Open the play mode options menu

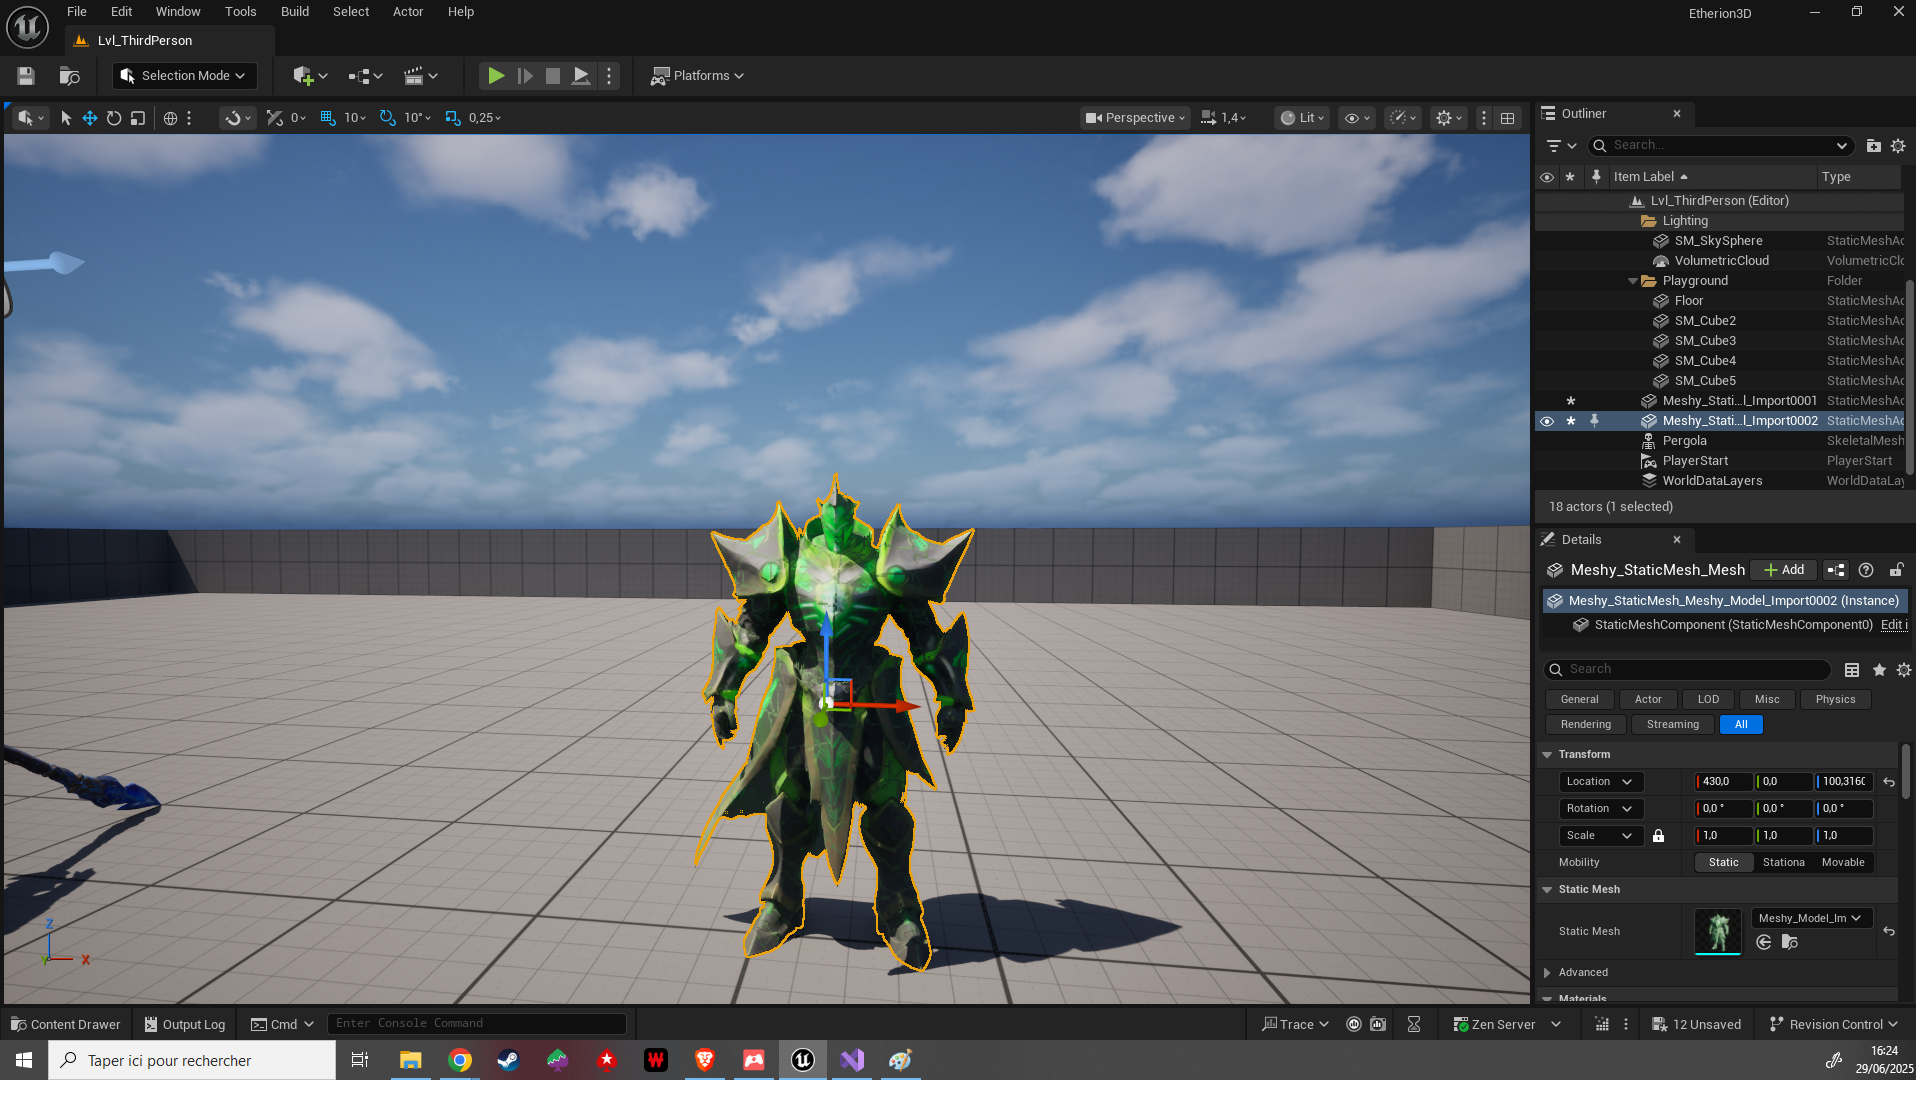click(x=609, y=76)
